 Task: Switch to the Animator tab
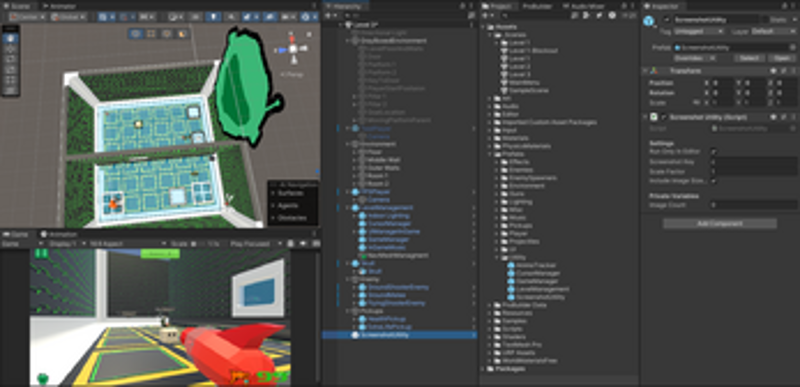pos(59,6)
